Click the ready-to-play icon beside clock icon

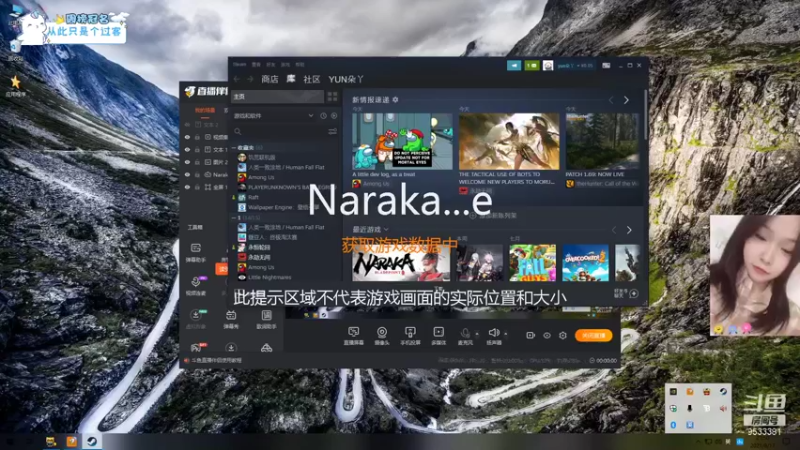[334, 116]
